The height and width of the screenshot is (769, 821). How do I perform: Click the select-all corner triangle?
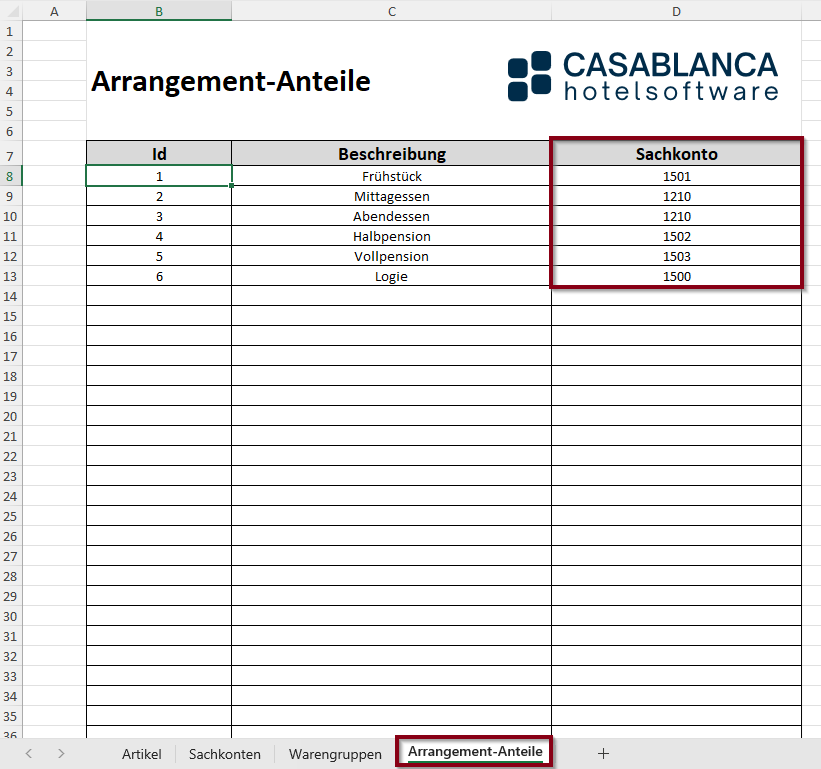[12, 11]
